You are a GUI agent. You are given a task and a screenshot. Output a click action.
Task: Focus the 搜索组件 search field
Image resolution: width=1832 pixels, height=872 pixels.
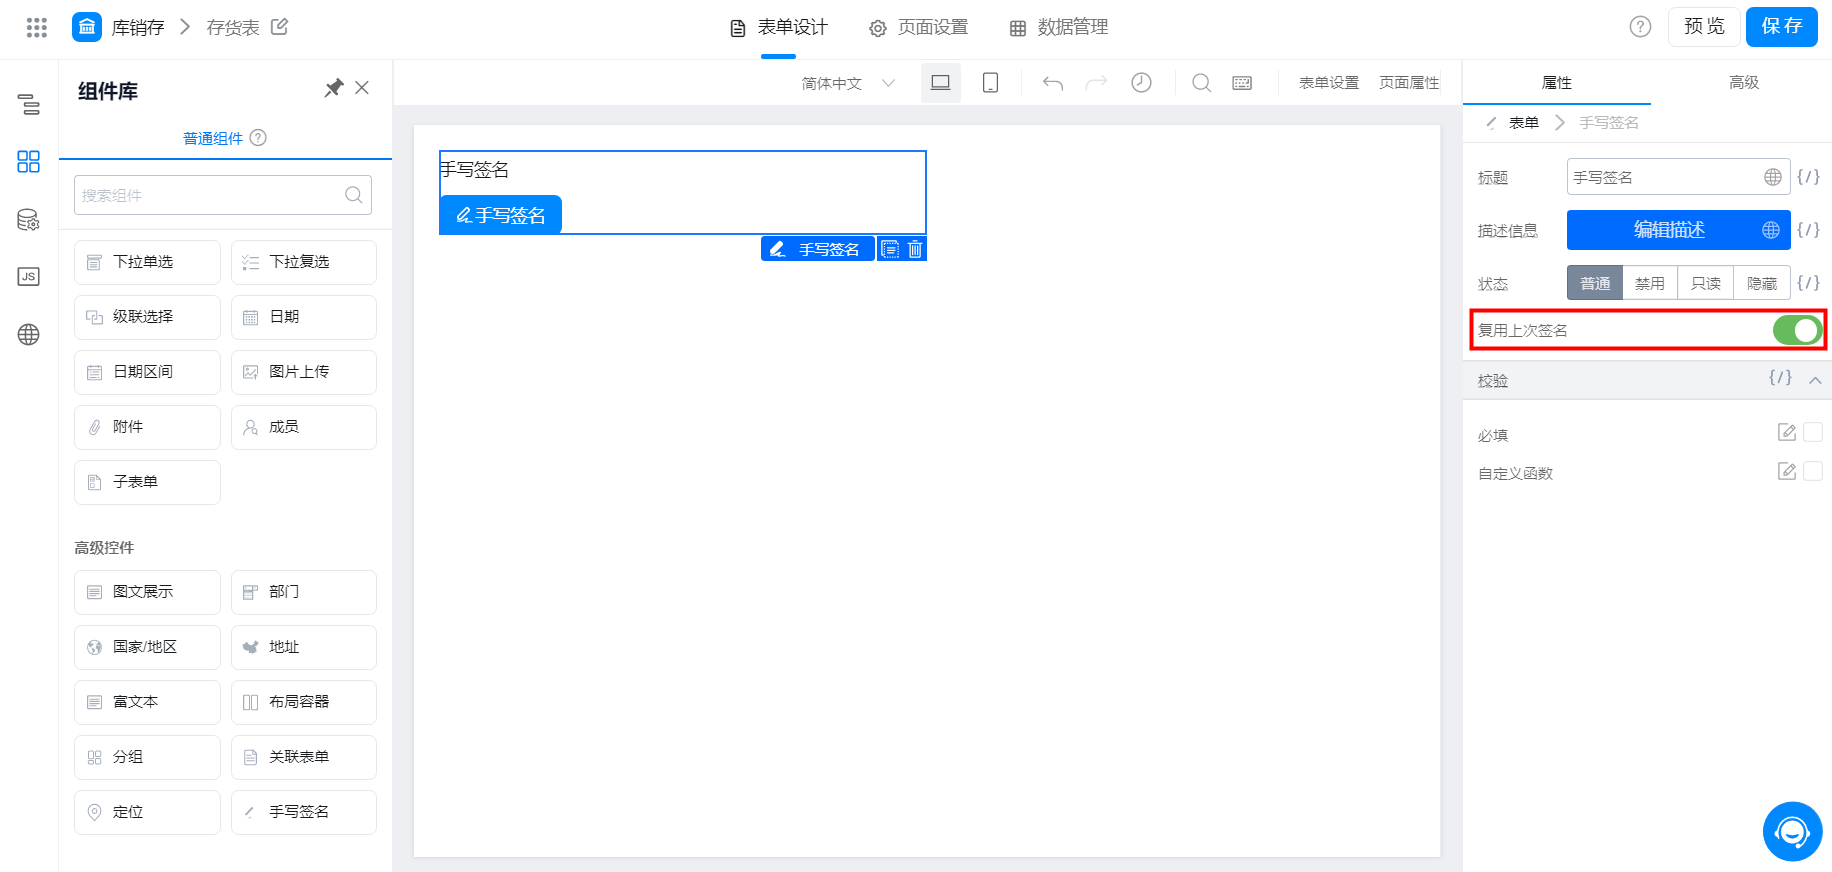point(223,195)
